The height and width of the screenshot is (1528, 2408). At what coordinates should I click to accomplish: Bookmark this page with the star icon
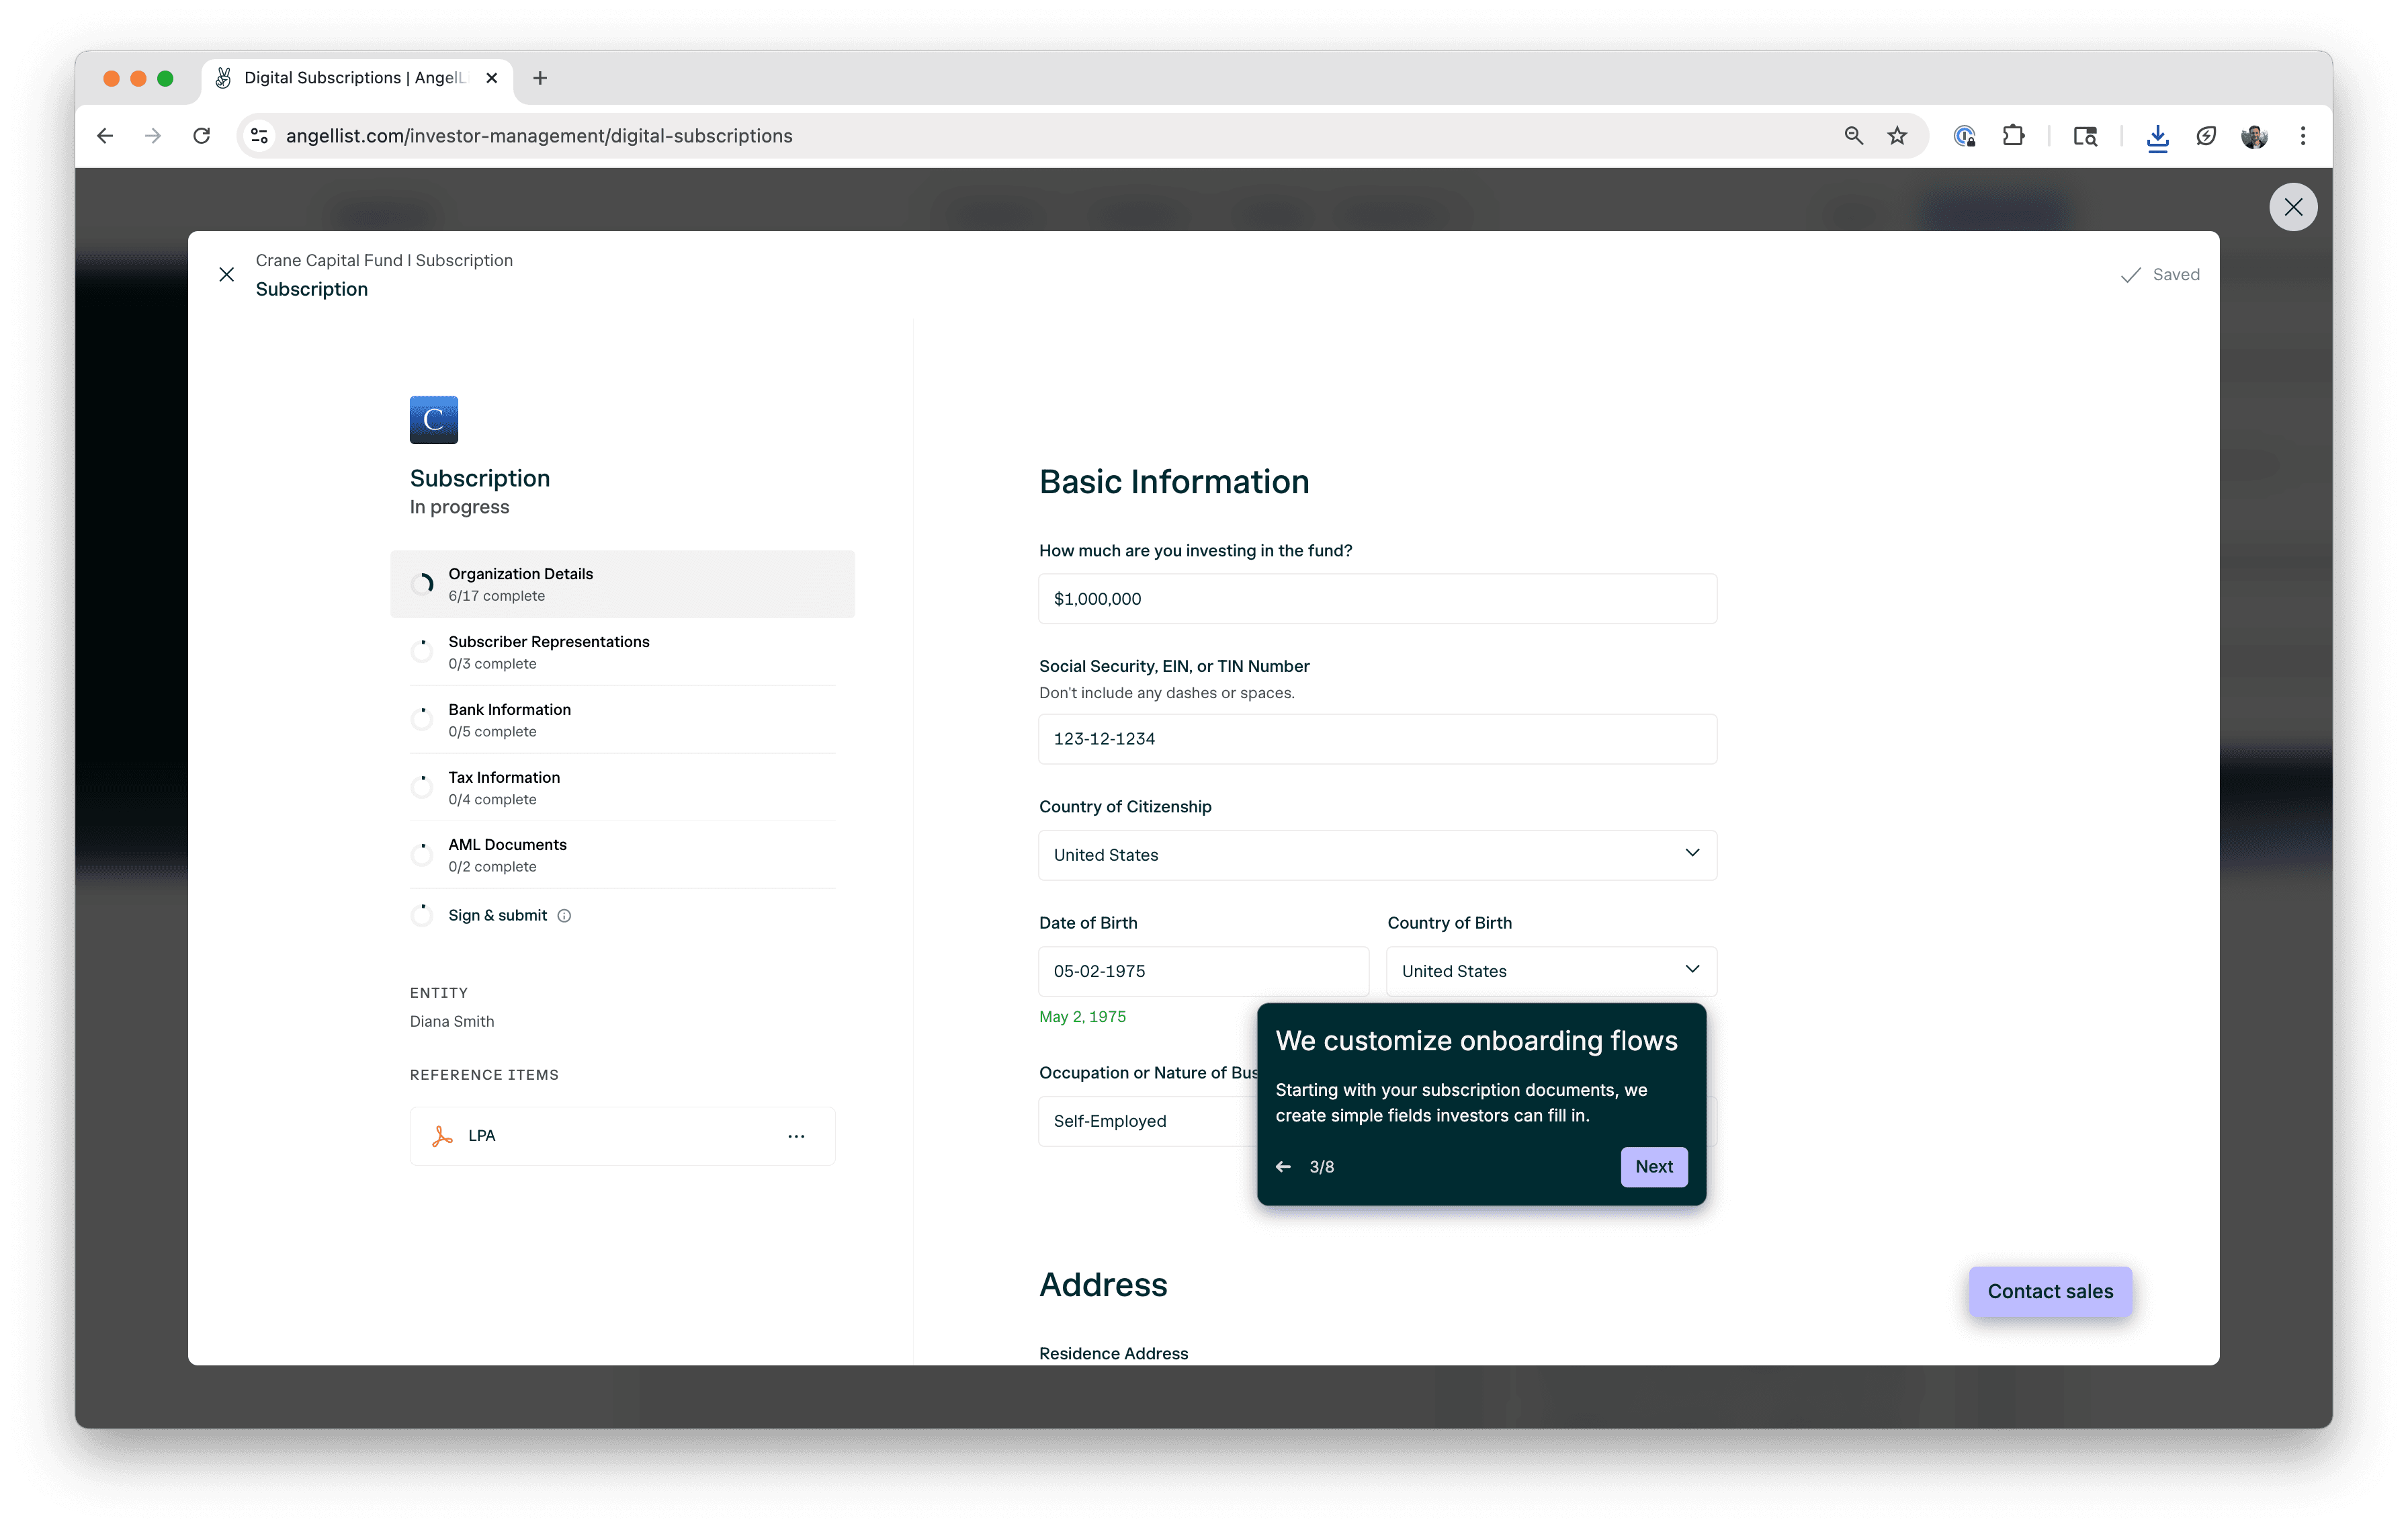click(x=1897, y=136)
